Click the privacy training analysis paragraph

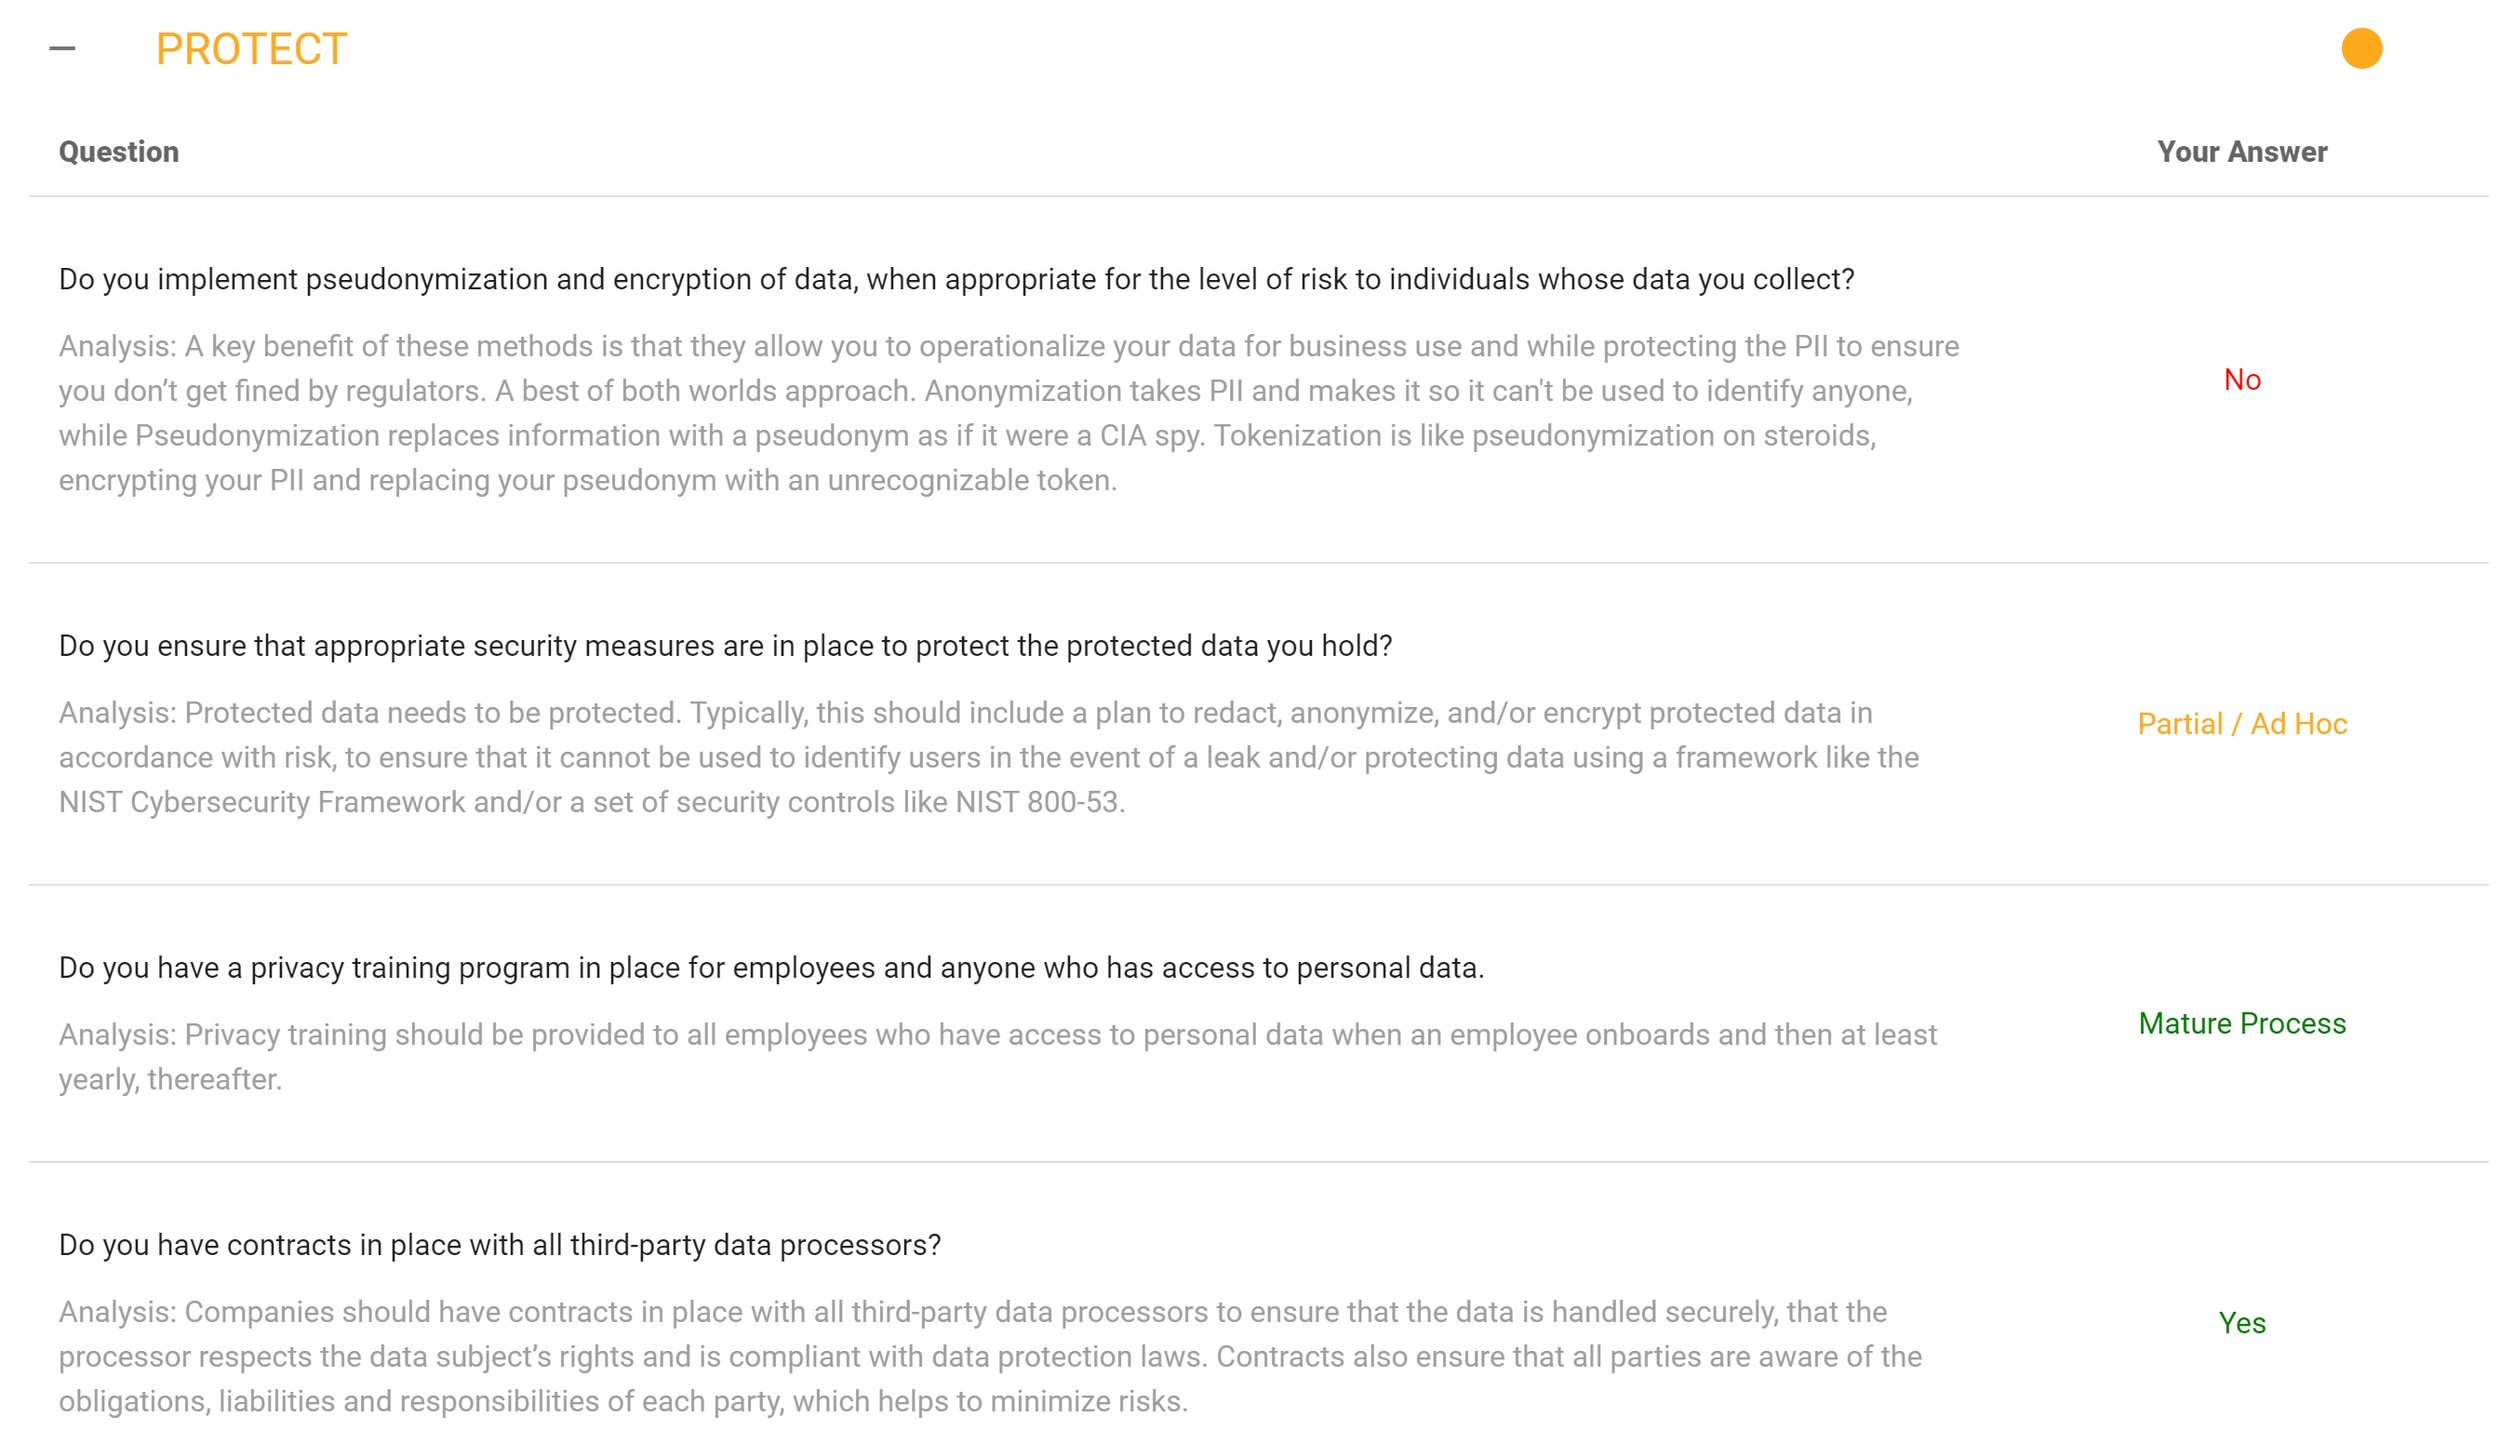[x=997, y=1035]
